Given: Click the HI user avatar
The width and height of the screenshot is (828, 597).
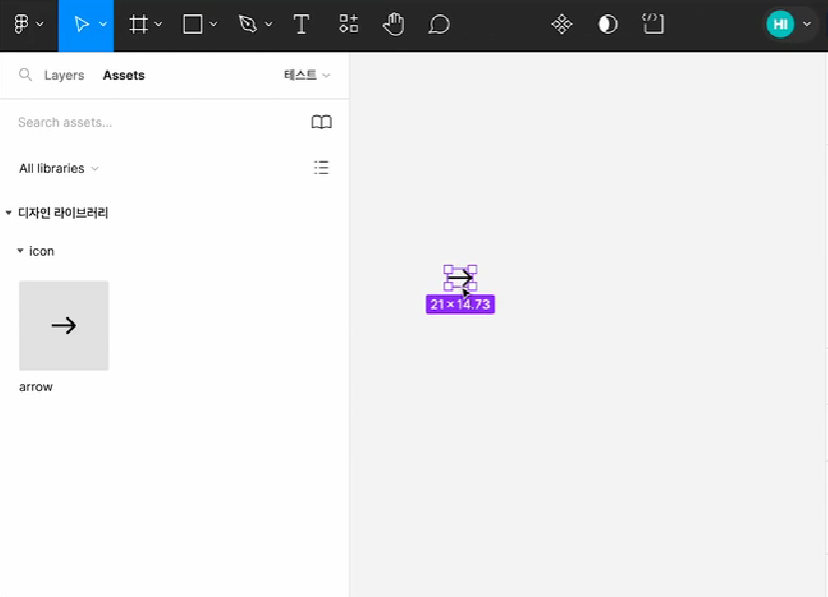Looking at the screenshot, I should [x=780, y=24].
